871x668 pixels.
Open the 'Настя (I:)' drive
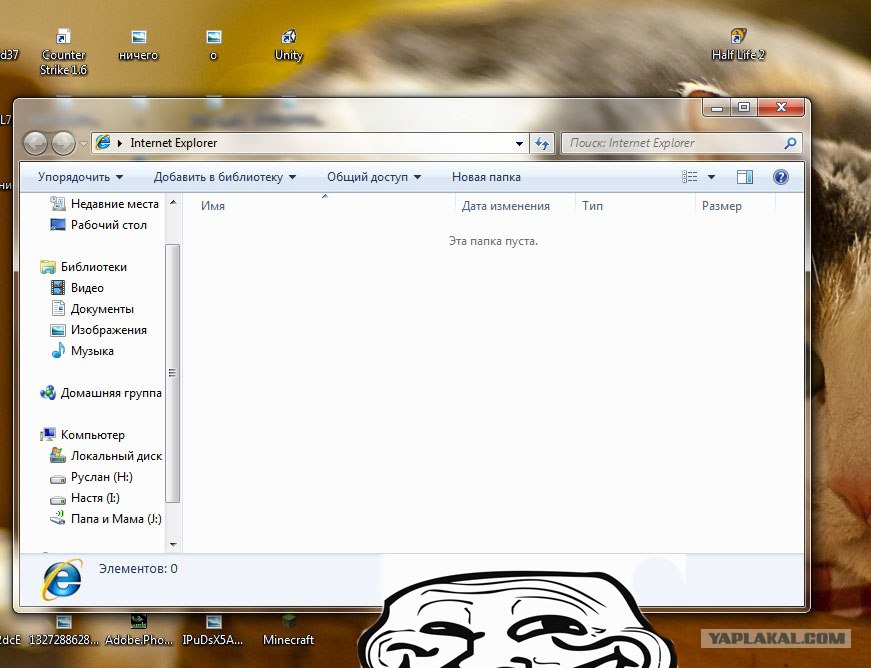tap(84, 498)
